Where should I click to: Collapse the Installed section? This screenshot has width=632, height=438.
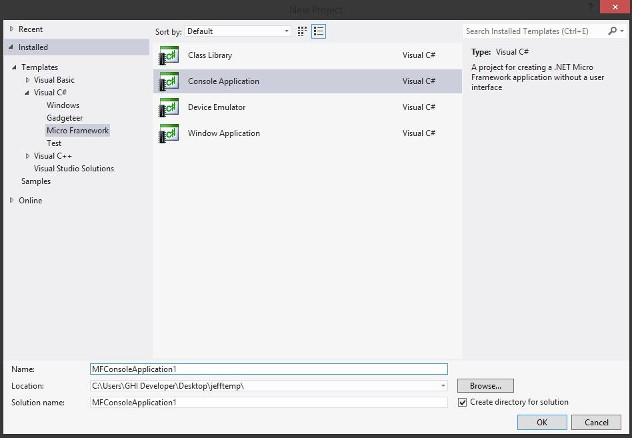[11, 47]
